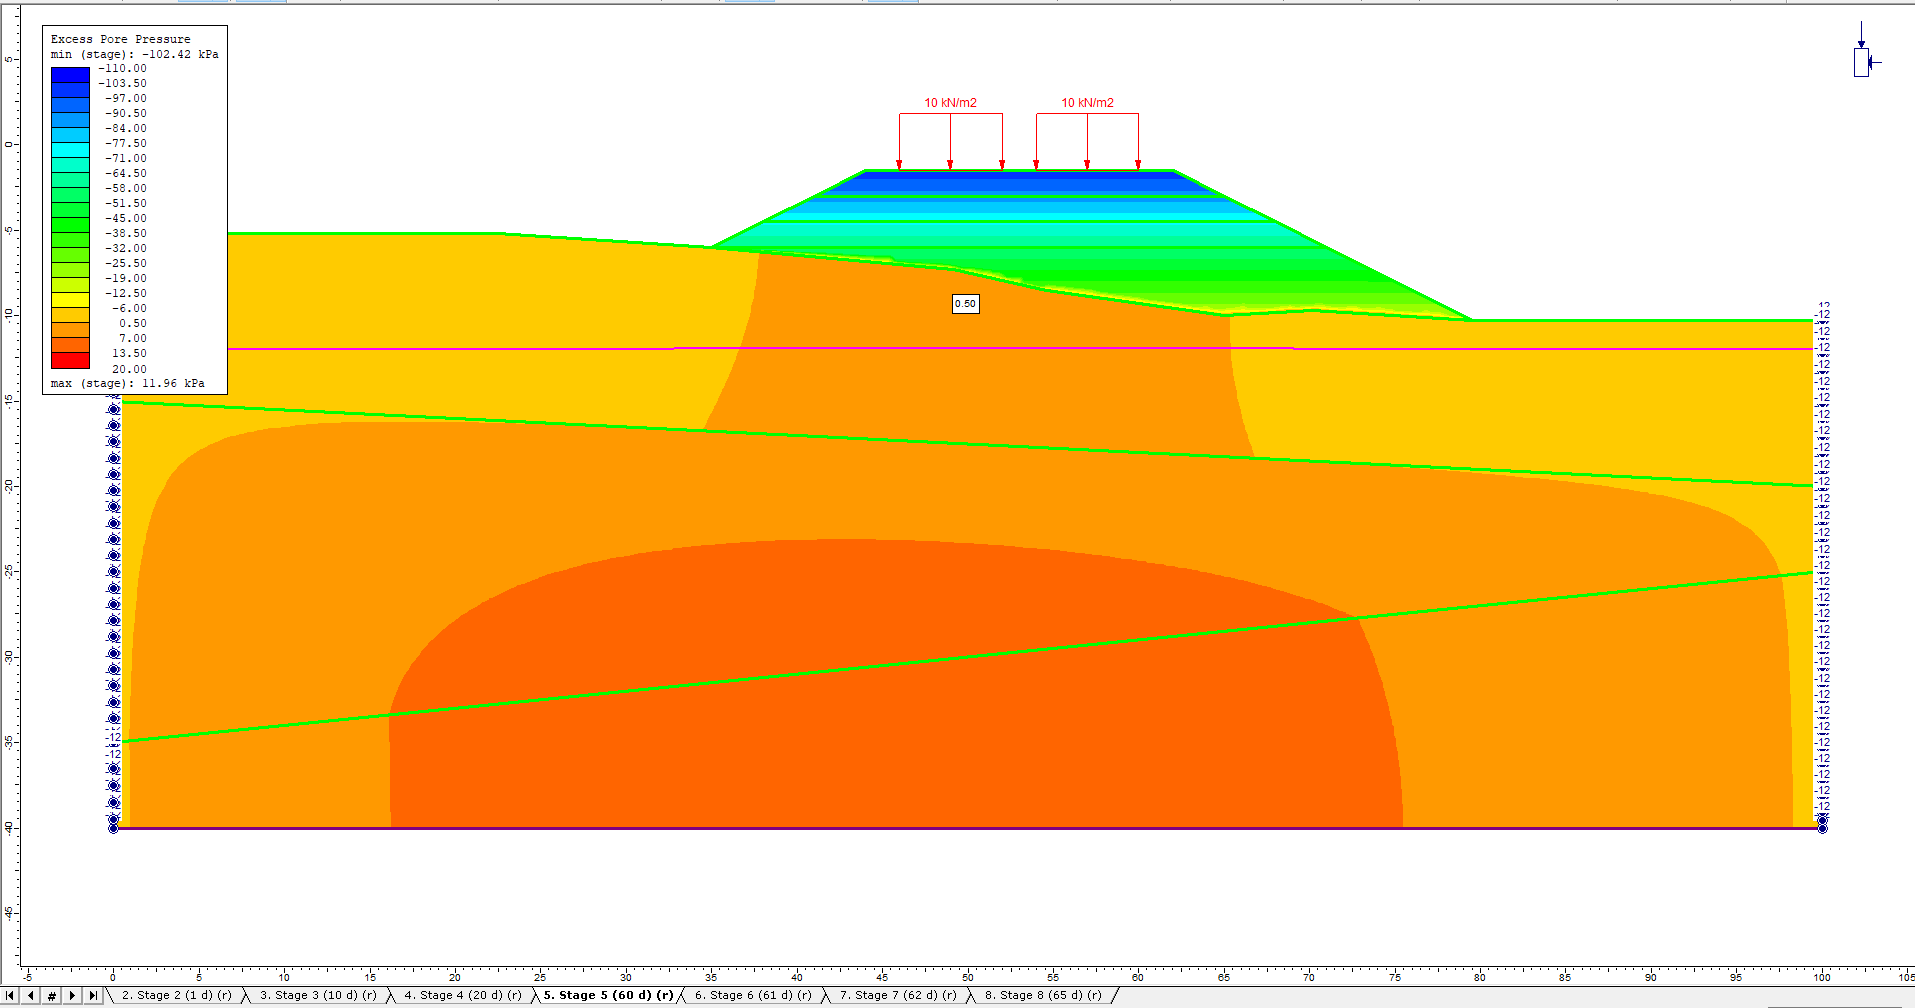
Task: Open the Stage 7 (62 d) tab
Action: click(895, 995)
